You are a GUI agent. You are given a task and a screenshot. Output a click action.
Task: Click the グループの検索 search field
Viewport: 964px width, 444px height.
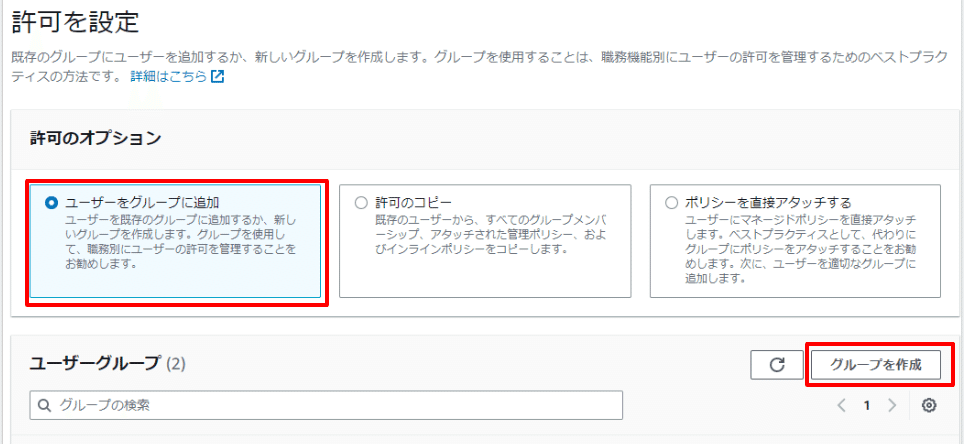[326, 405]
